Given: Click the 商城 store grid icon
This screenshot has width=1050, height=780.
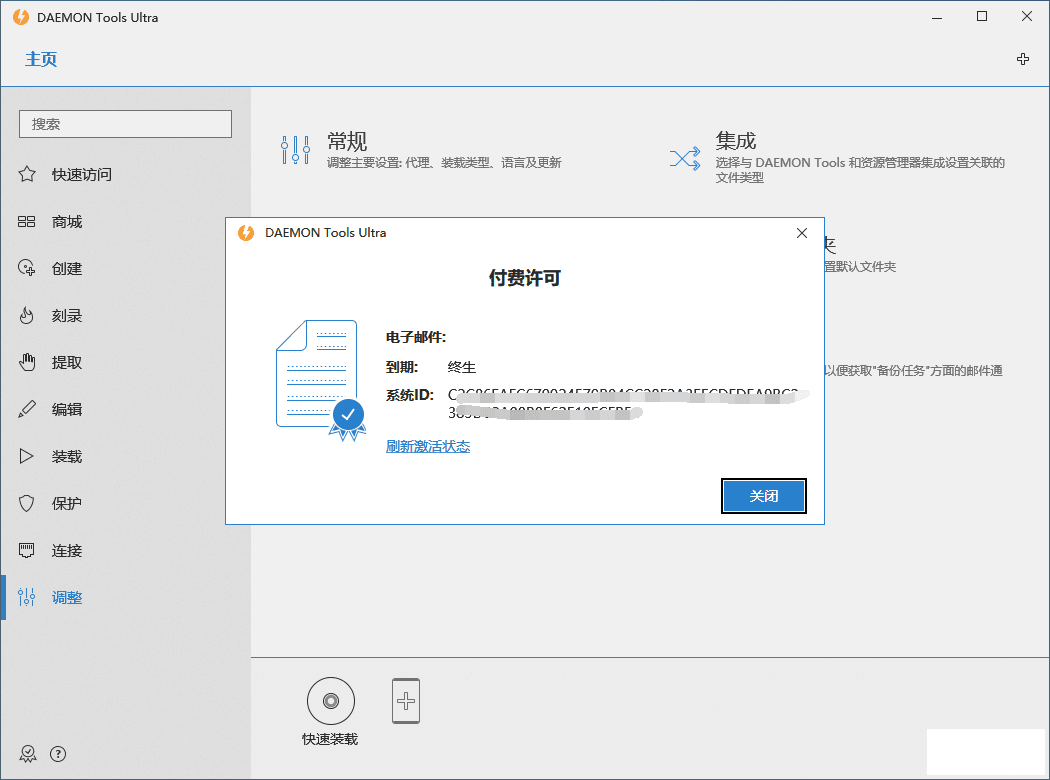Looking at the screenshot, I should pos(27,222).
